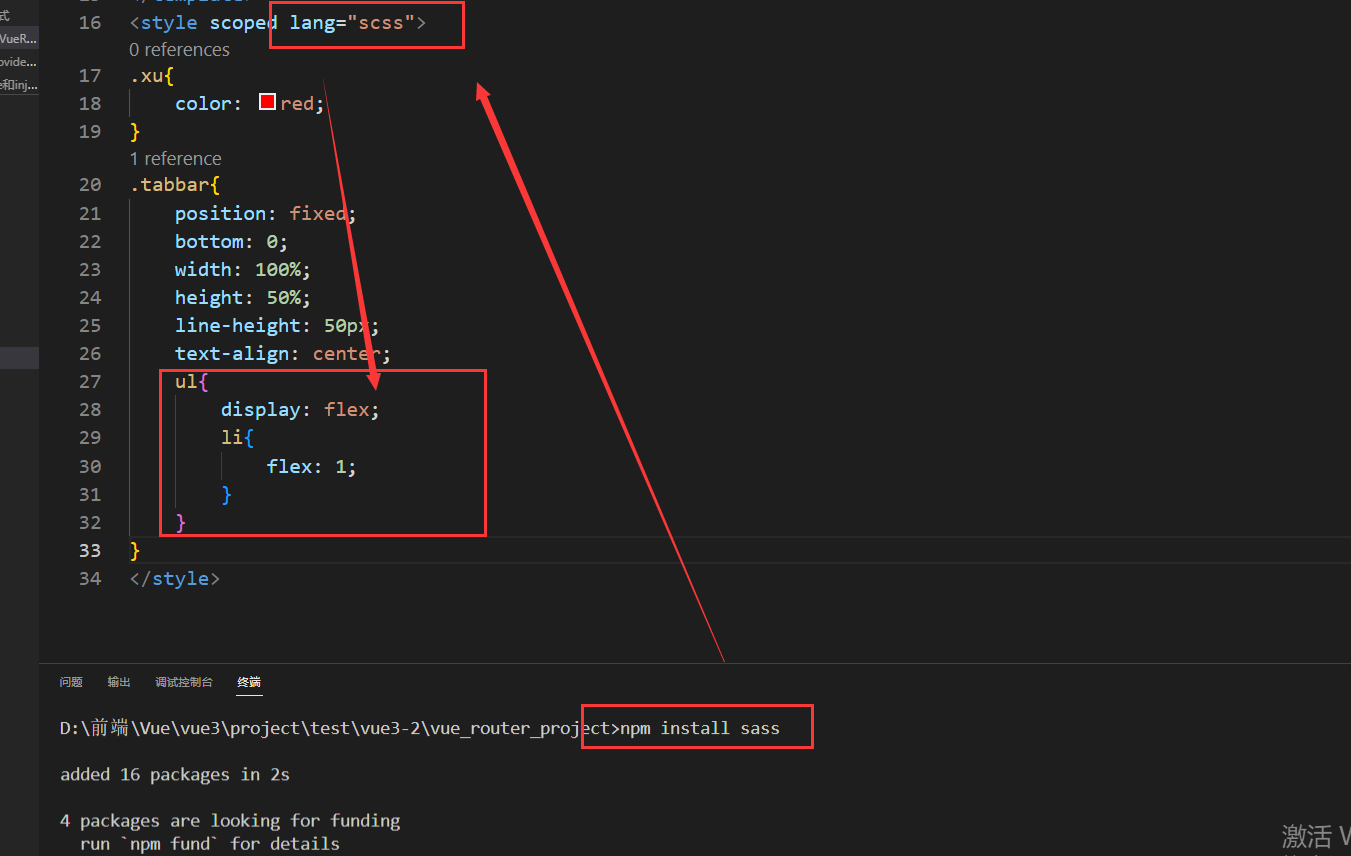Click the 'npm install sass' command text

[700, 728]
